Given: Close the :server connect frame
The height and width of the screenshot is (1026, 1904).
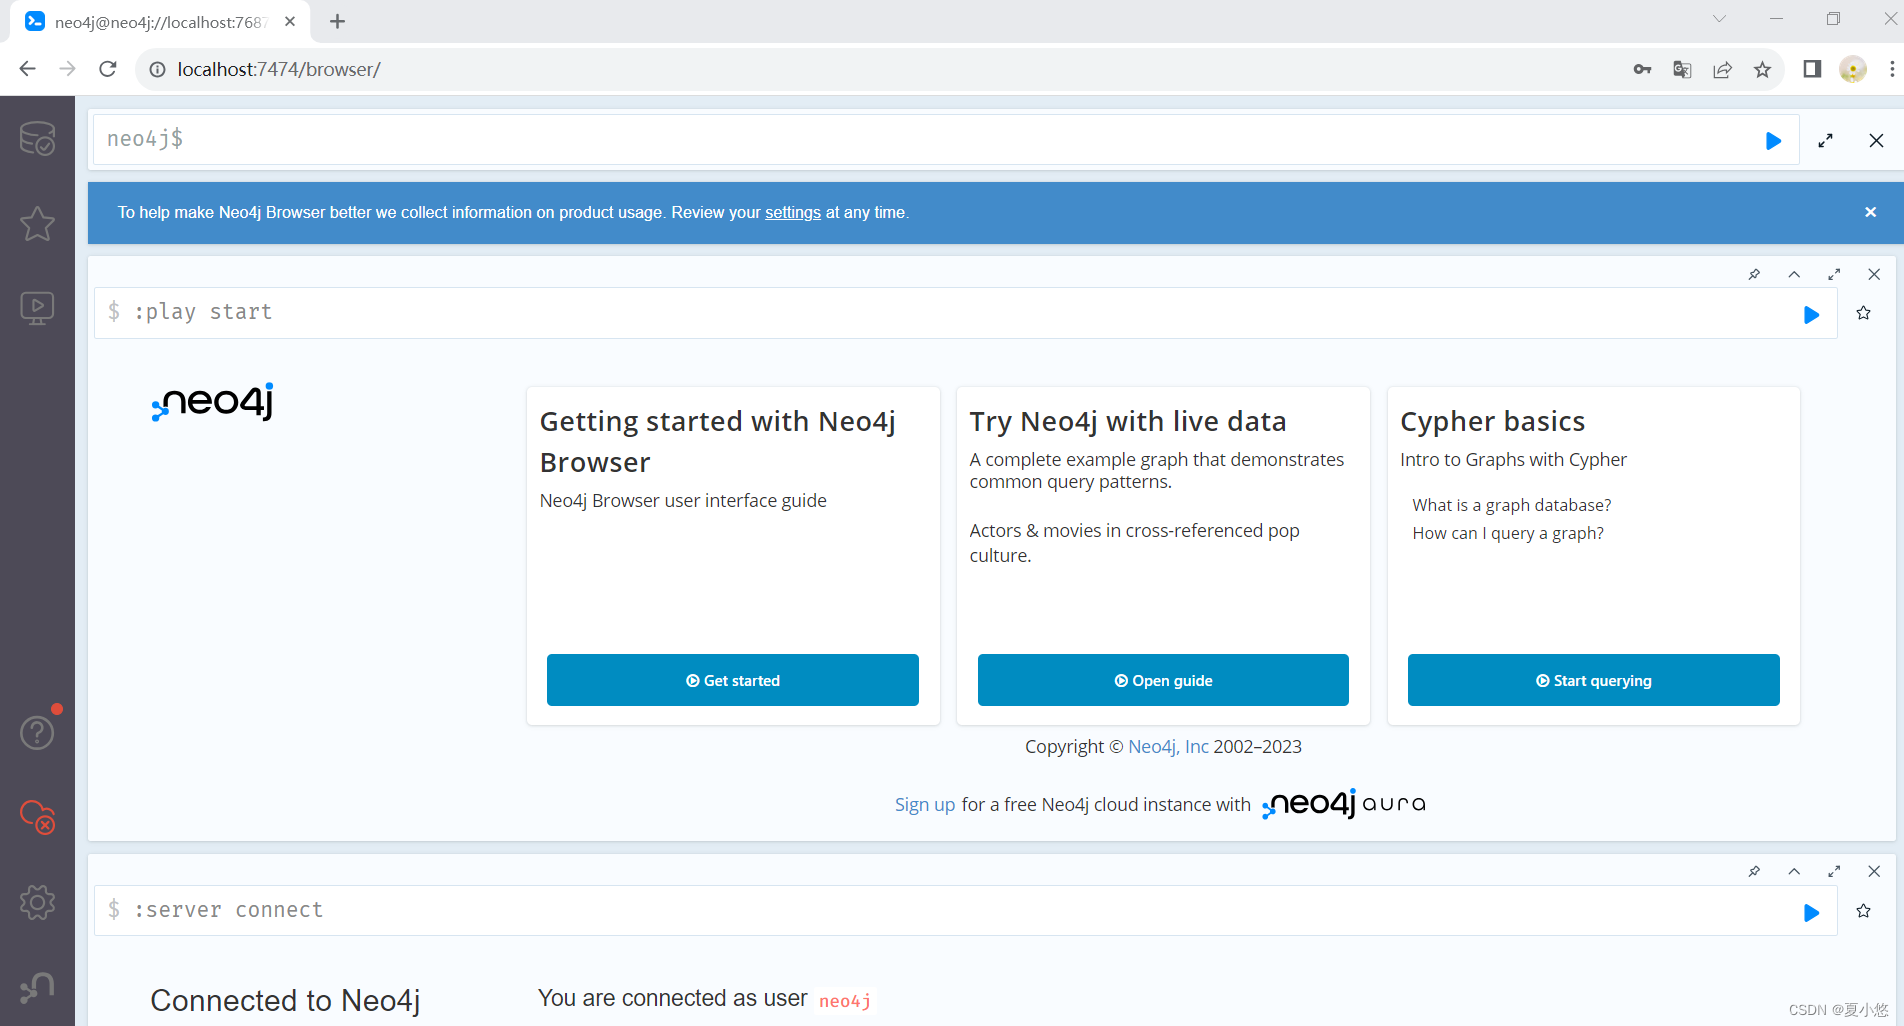Looking at the screenshot, I should coord(1874,871).
